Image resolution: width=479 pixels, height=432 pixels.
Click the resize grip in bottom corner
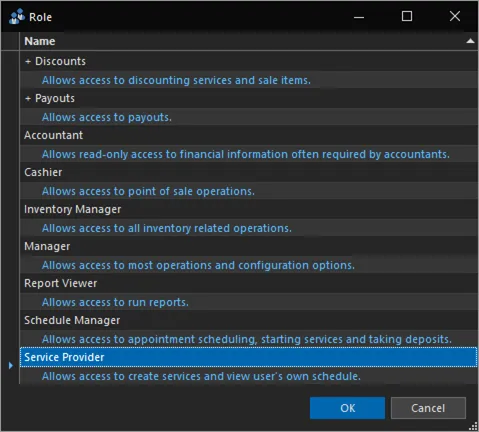[473, 426]
